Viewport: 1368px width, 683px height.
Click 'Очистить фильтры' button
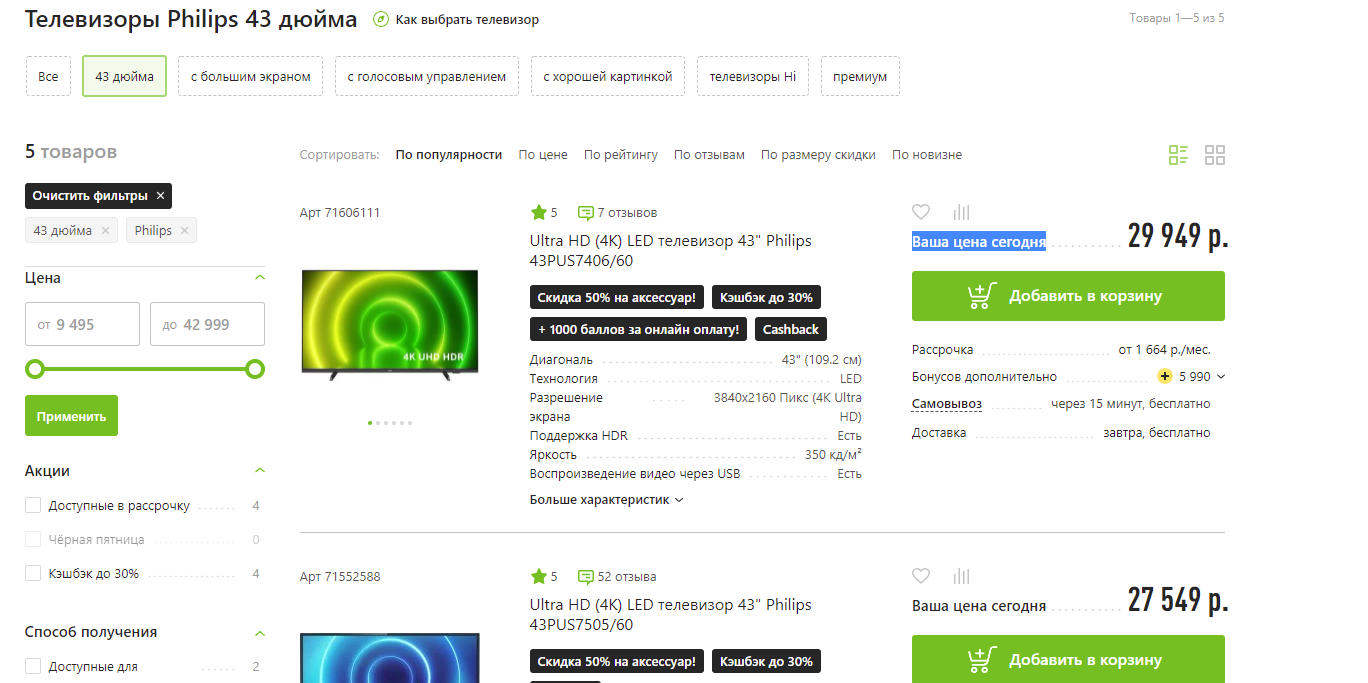point(98,196)
